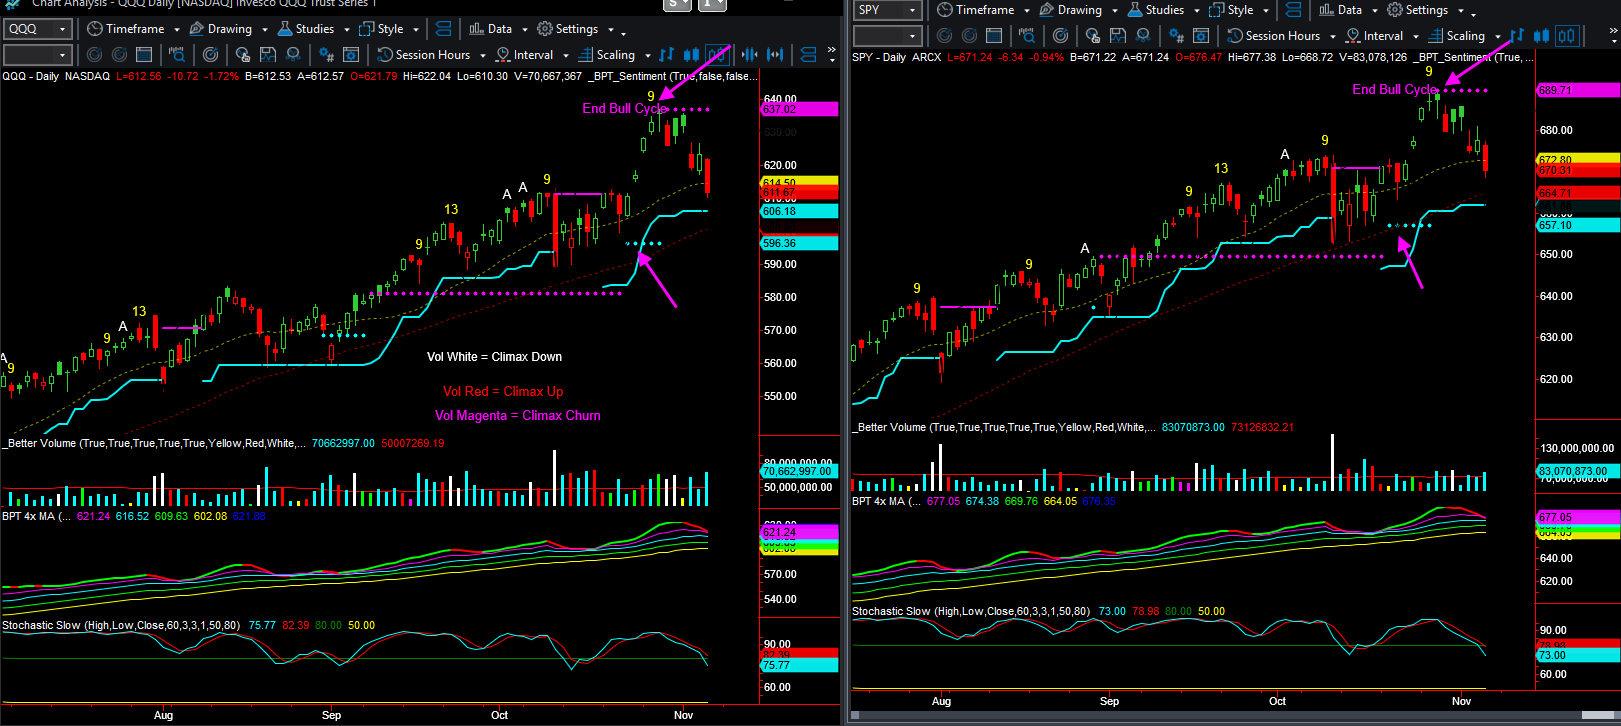Screen dimensions: 1621x726
Task: Click the stacked panels icon beside Style in QQQ toolbar
Action: [x=444, y=29]
